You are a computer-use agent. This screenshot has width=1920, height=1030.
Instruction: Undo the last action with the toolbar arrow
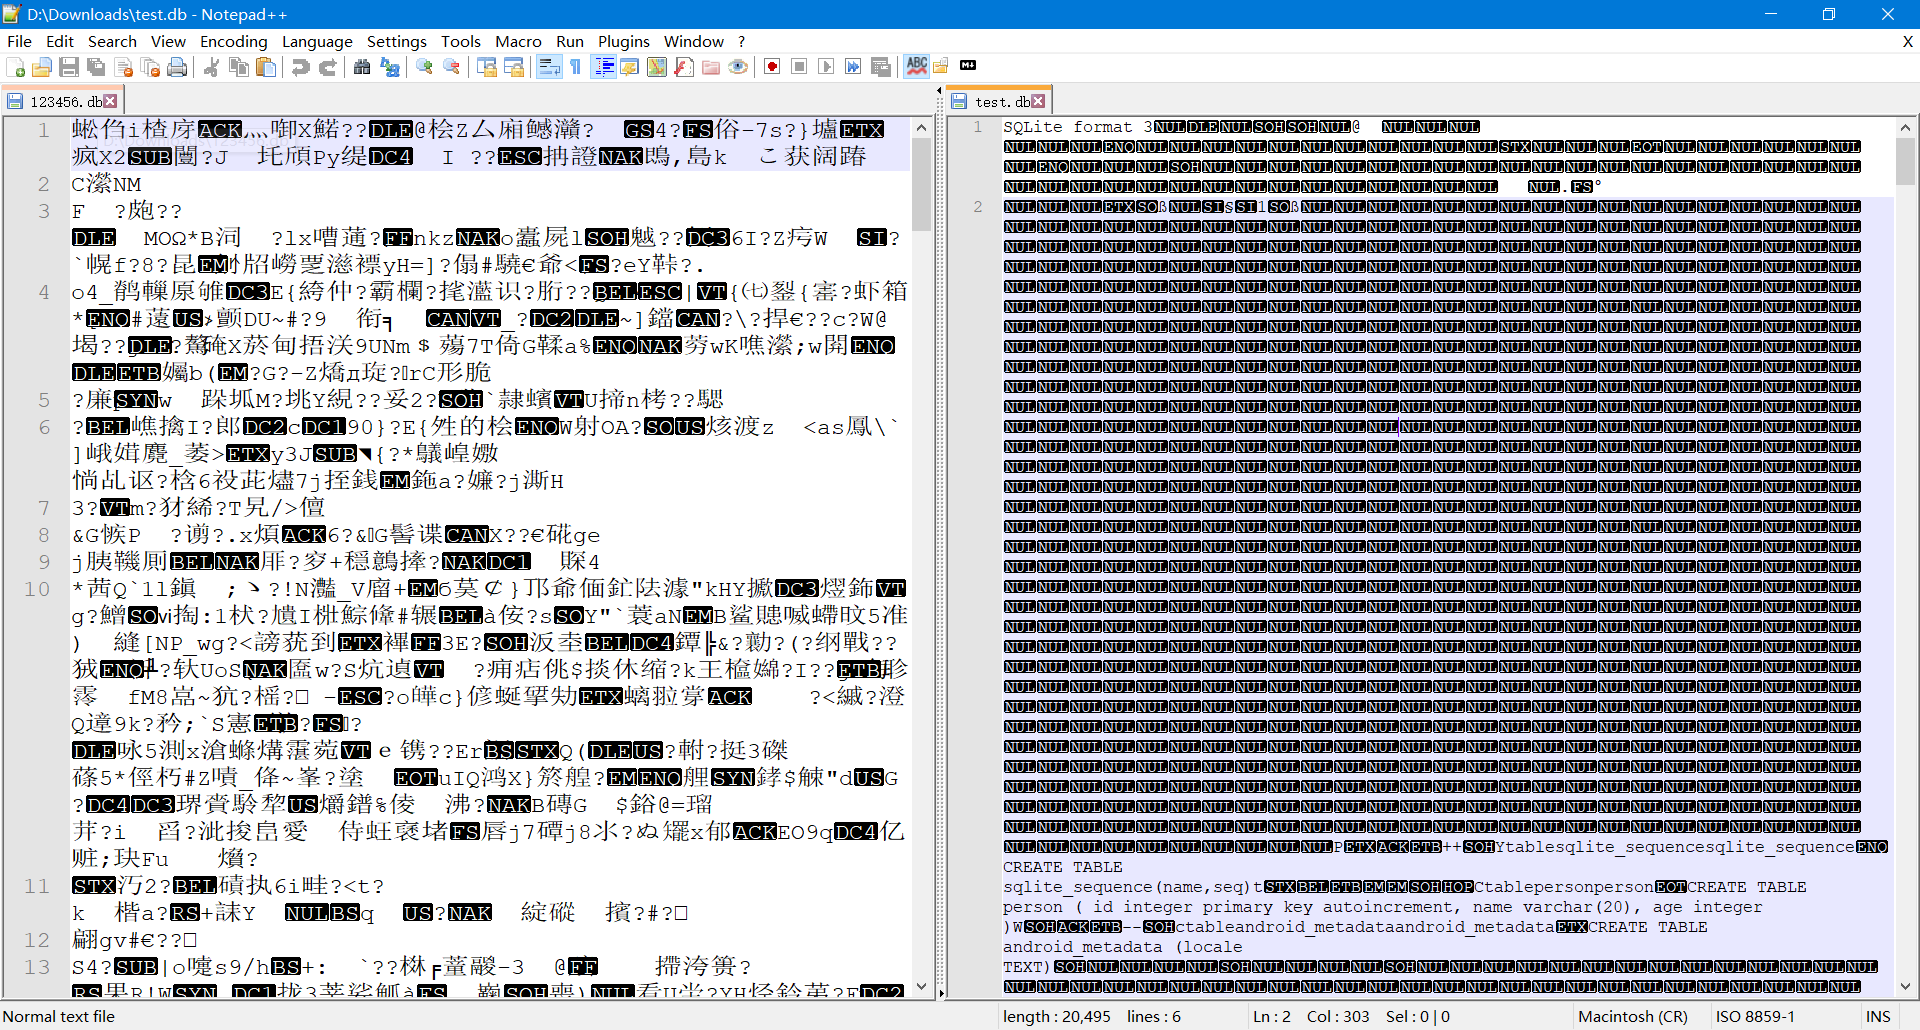pyautogui.click(x=300, y=67)
